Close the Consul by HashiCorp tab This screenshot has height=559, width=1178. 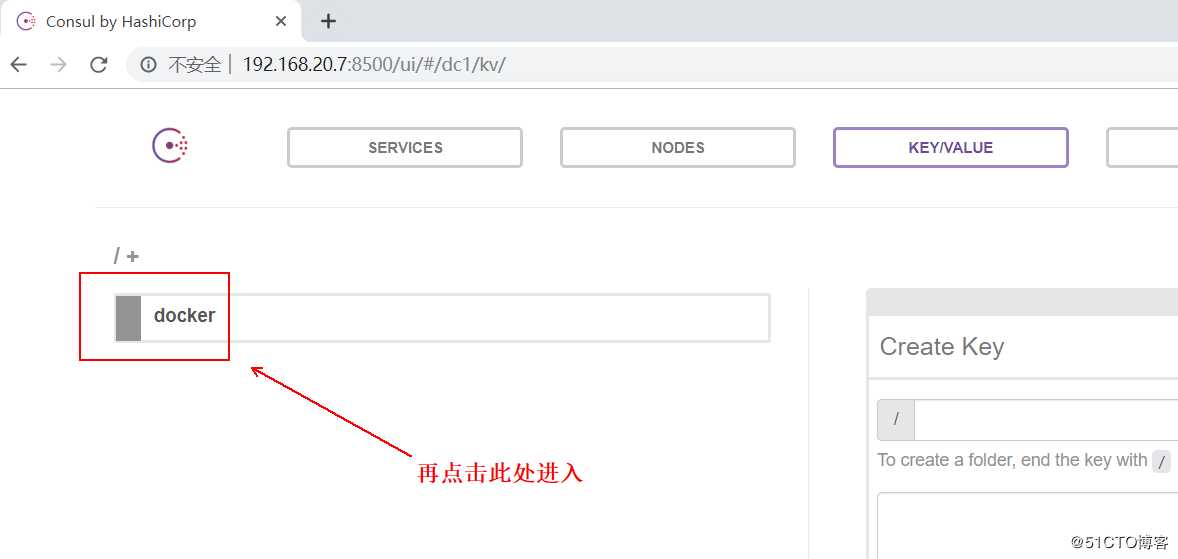281,21
